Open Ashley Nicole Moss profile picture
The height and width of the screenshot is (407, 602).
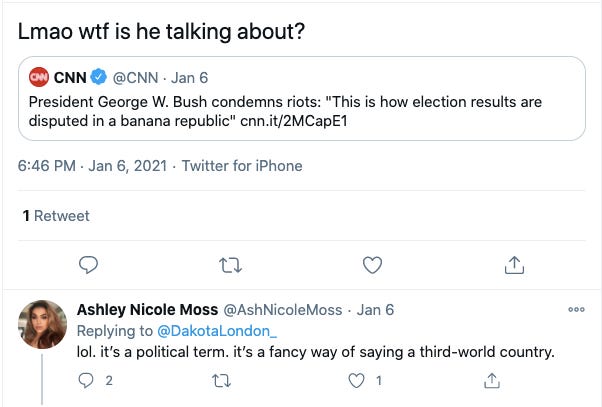point(44,326)
